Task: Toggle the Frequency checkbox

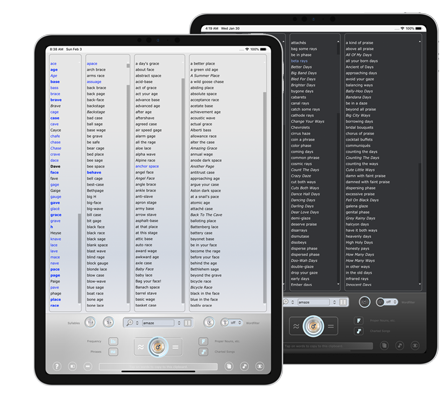Action: click(113, 341)
